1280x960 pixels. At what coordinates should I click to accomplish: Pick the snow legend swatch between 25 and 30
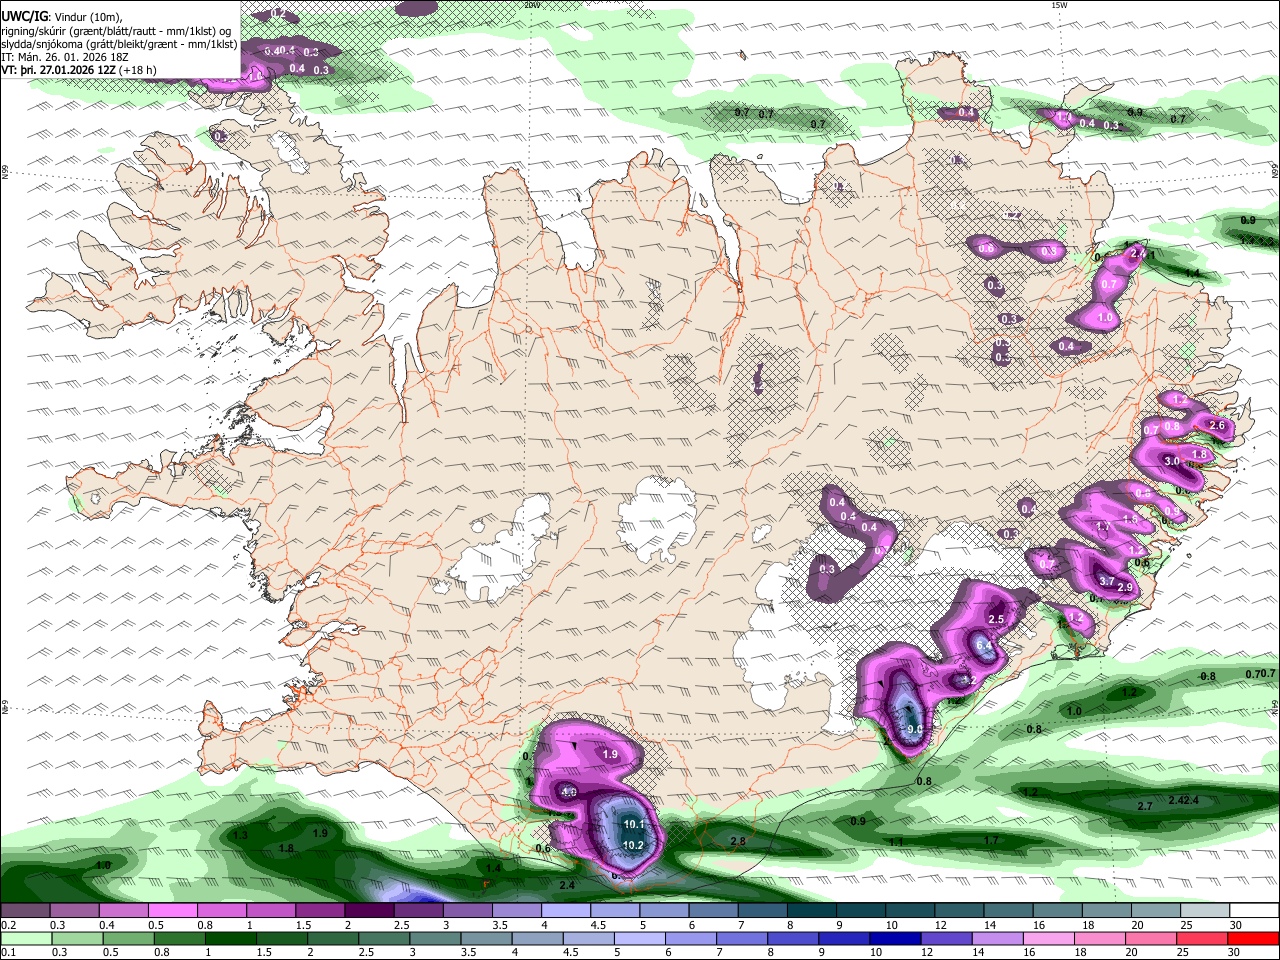point(1206,911)
